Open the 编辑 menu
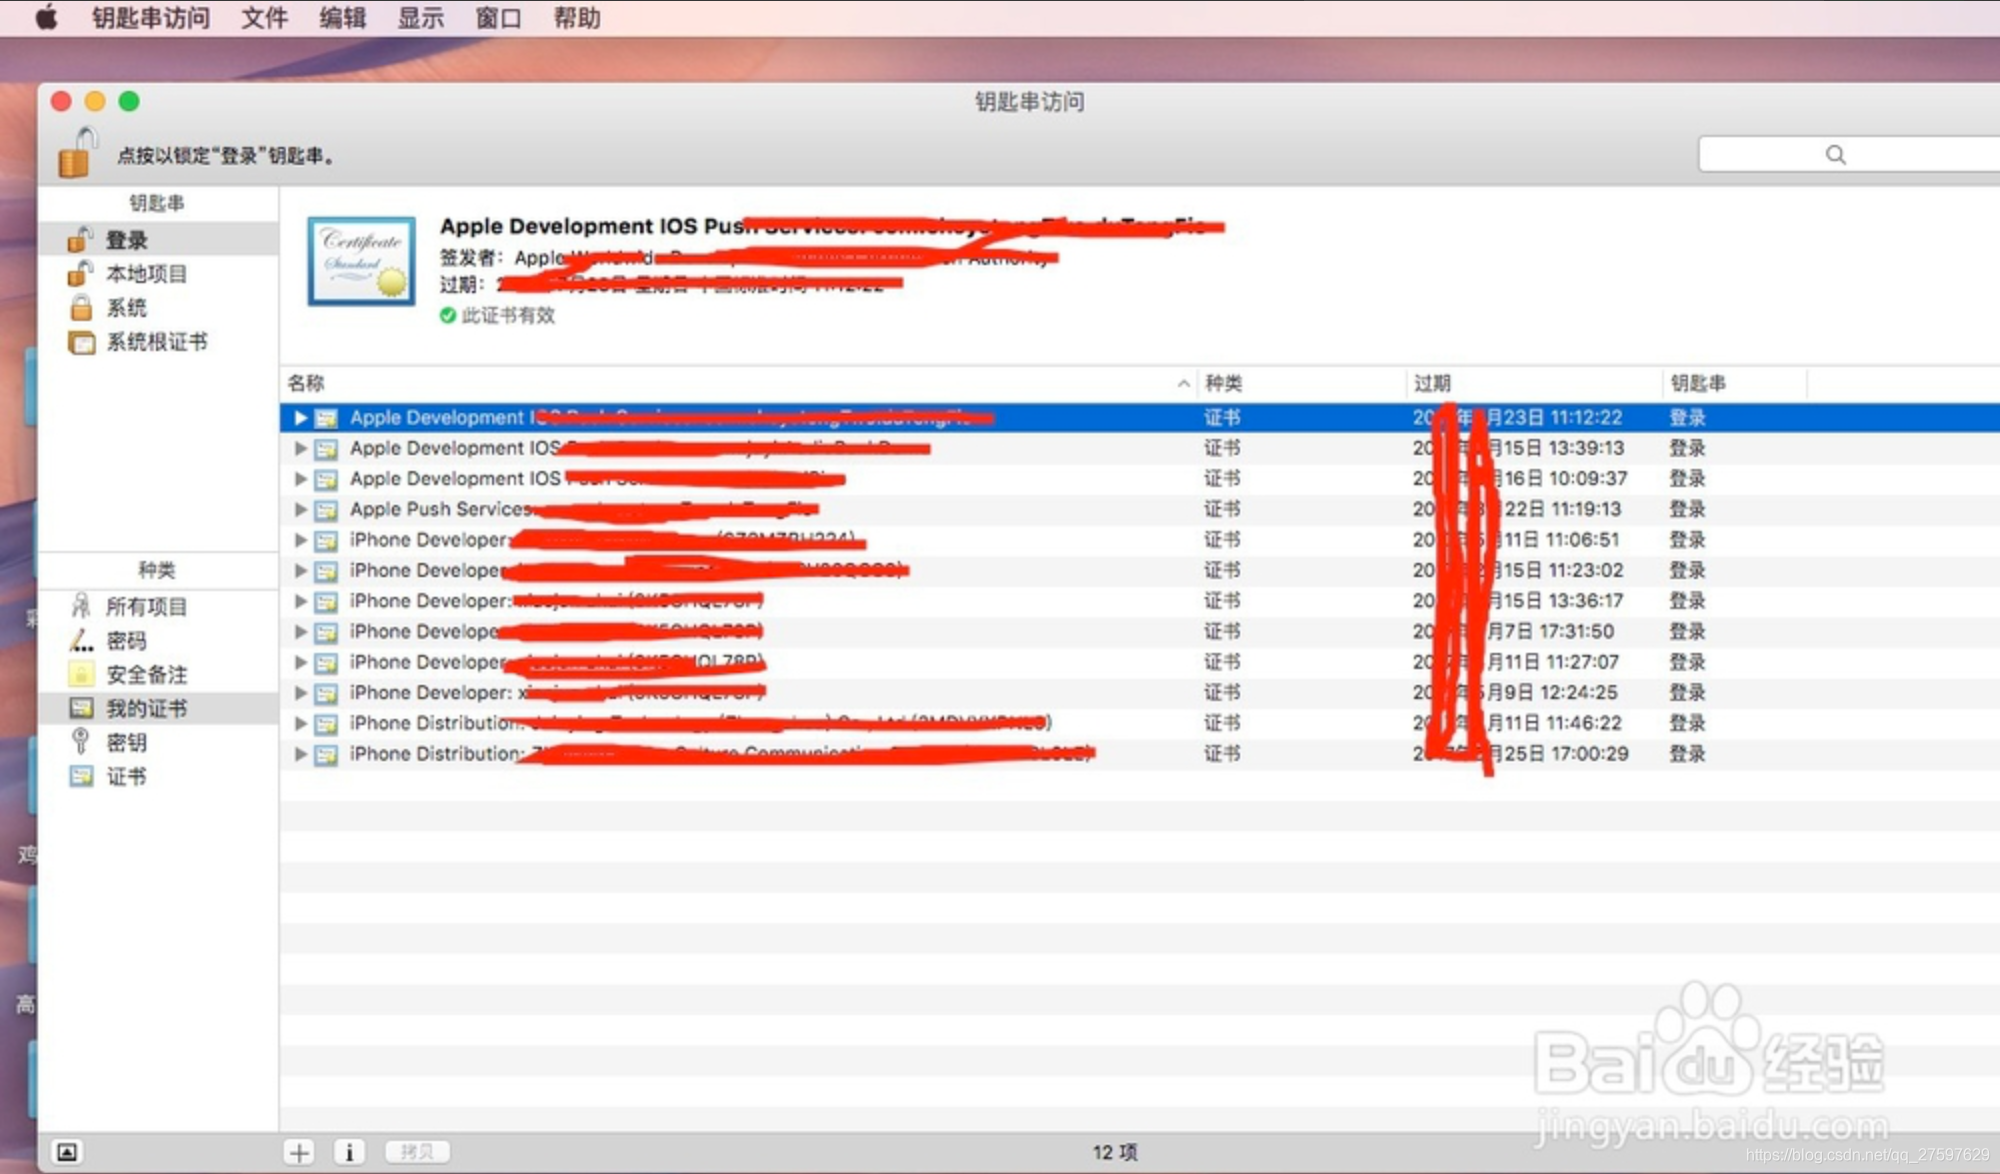This screenshot has height=1174, width=2000. tap(343, 18)
